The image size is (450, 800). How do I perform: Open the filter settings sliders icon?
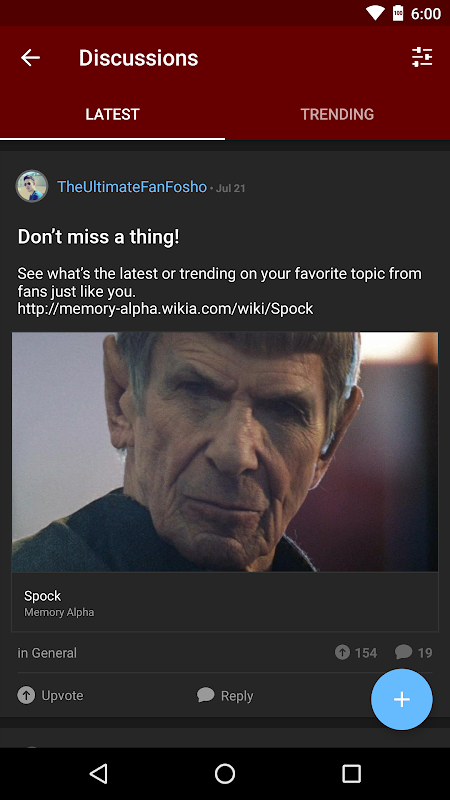coord(422,57)
